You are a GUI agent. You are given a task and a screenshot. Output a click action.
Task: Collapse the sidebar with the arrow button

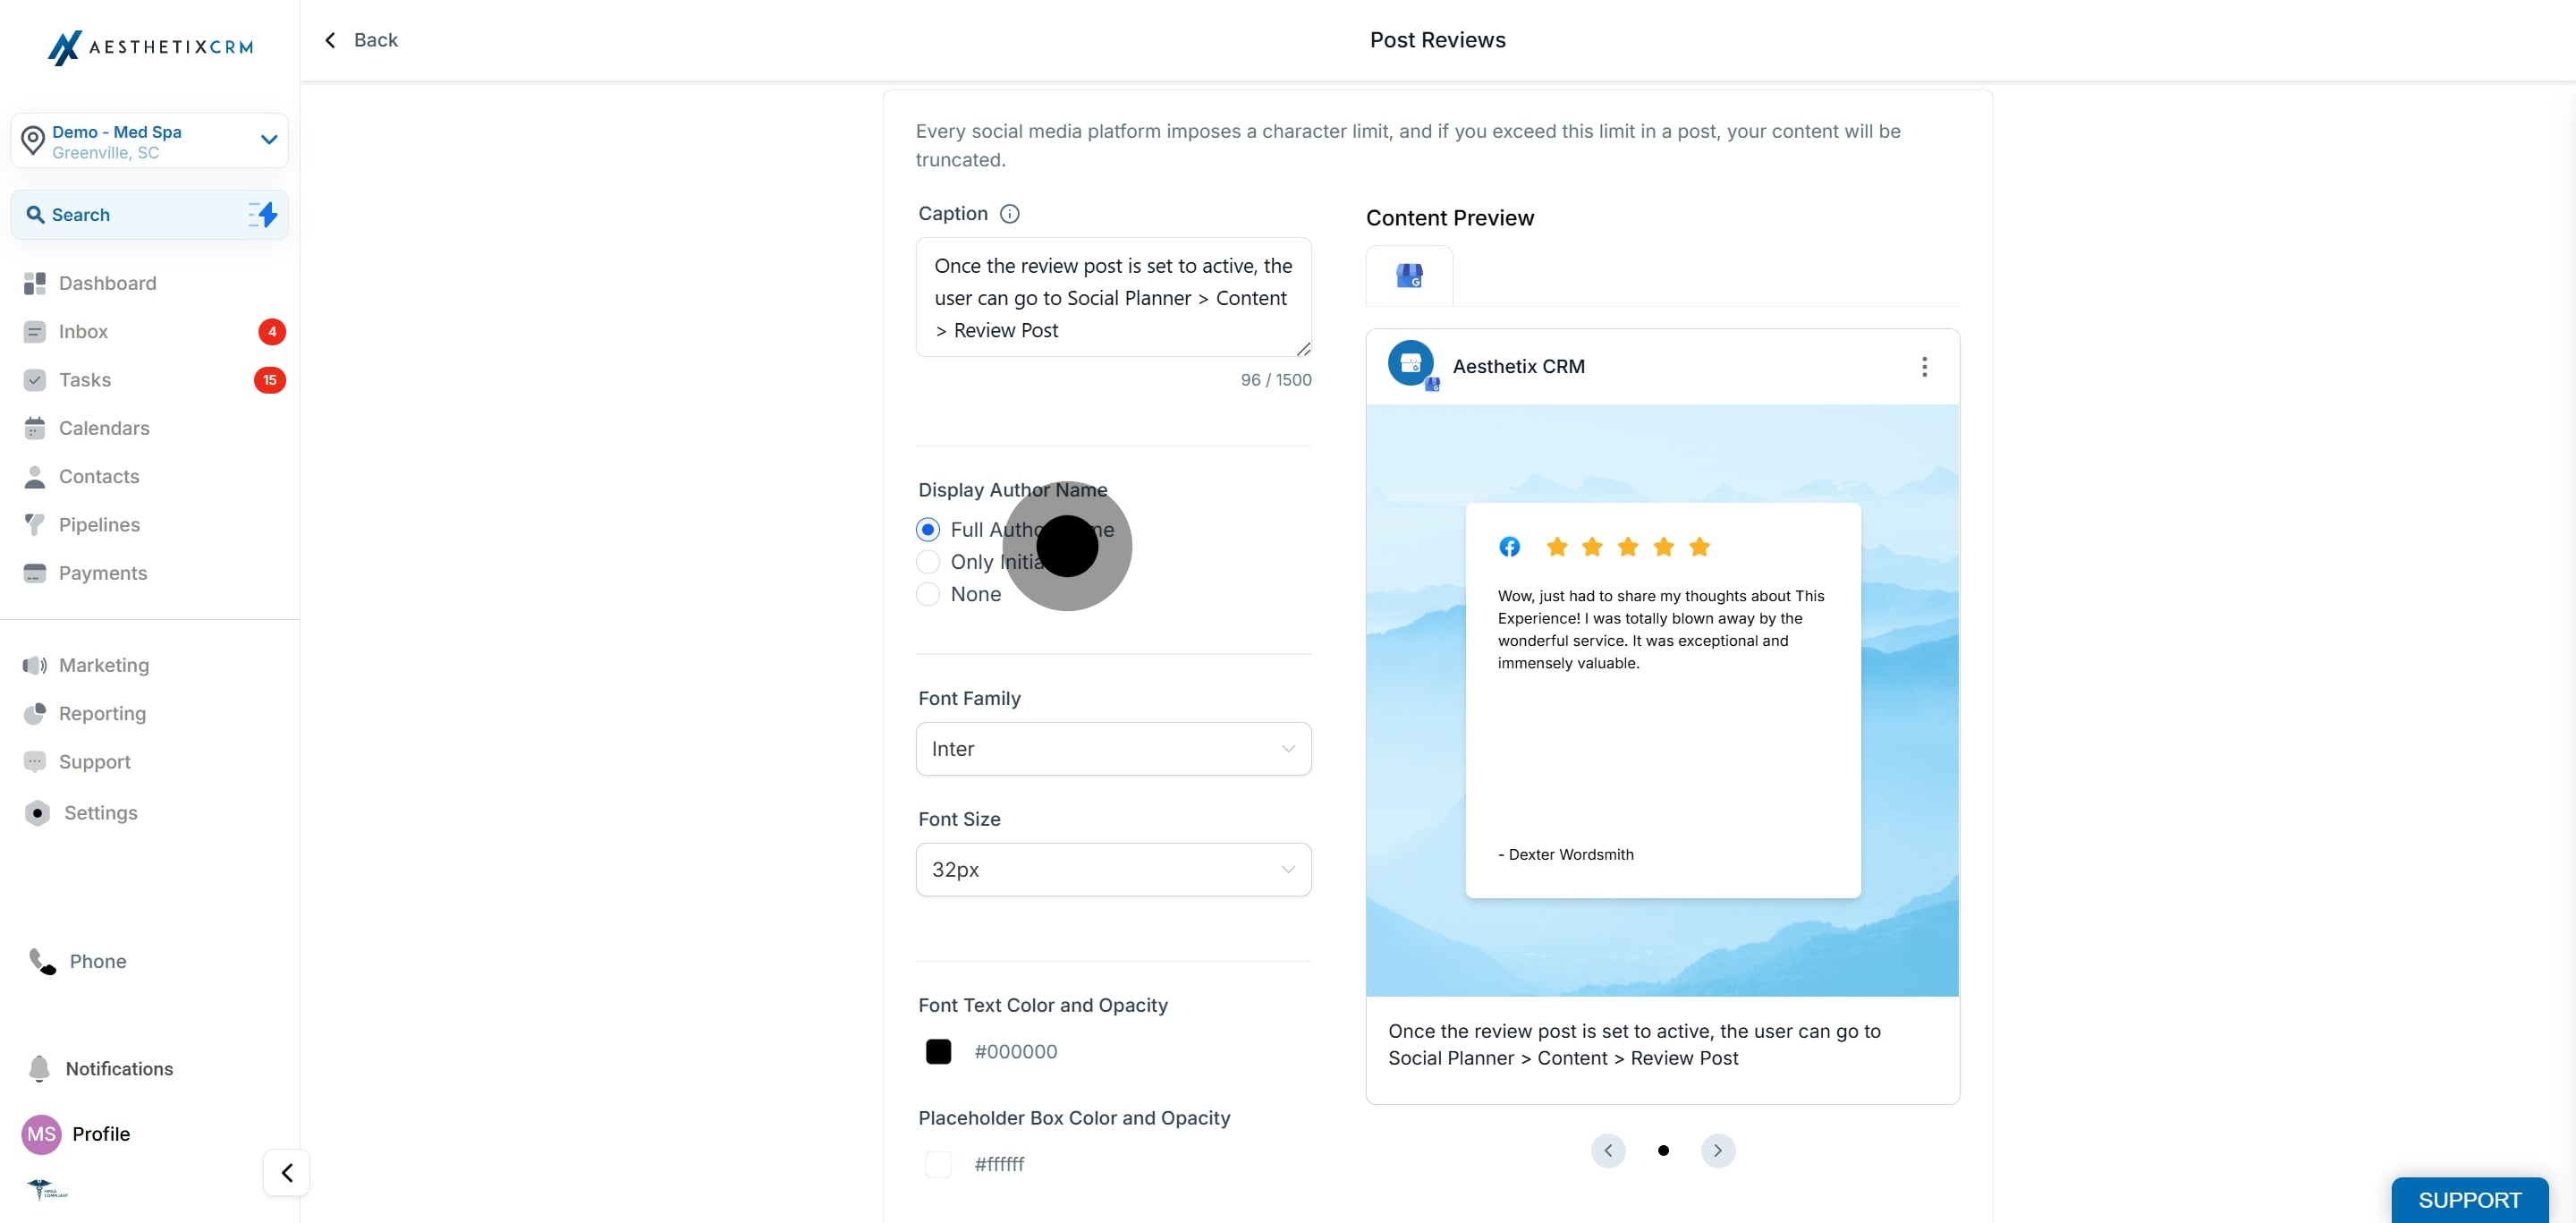(x=286, y=1172)
